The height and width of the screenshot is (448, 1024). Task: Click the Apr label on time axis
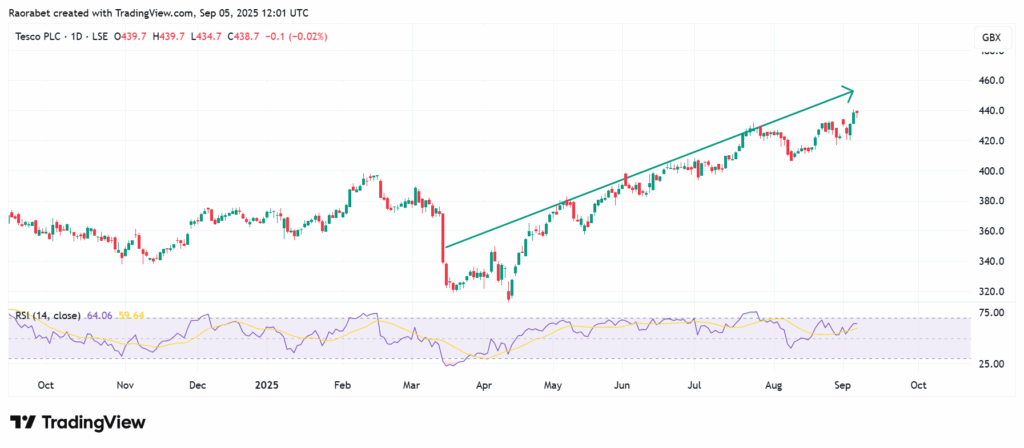(x=484, y=384)
